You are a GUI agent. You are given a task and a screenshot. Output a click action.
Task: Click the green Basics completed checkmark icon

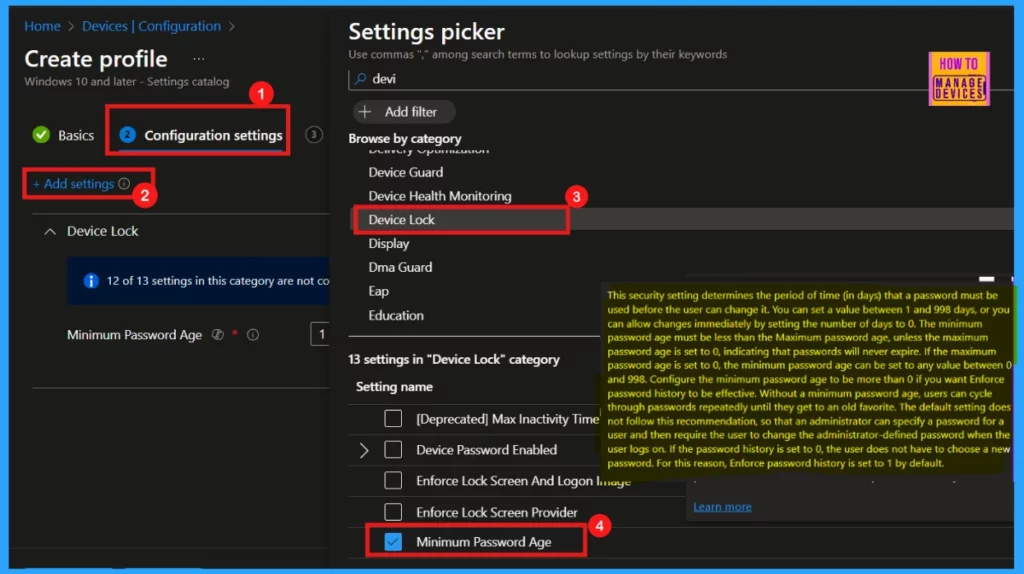(41, 135)
